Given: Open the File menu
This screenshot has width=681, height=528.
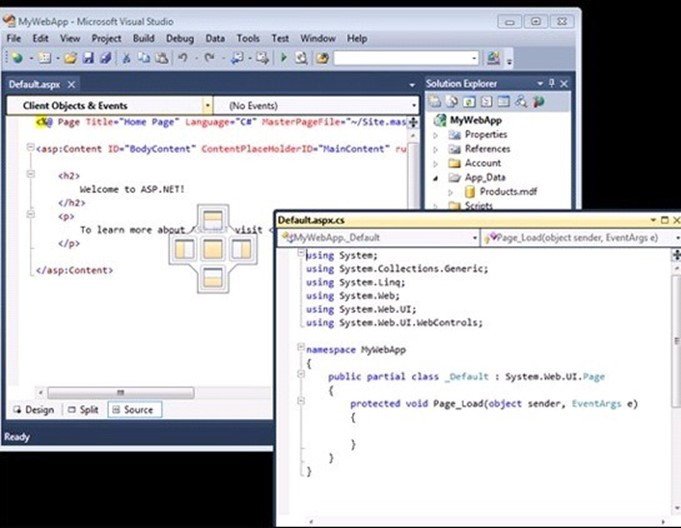Looking at the screenshot, I should tap(14, 38).
